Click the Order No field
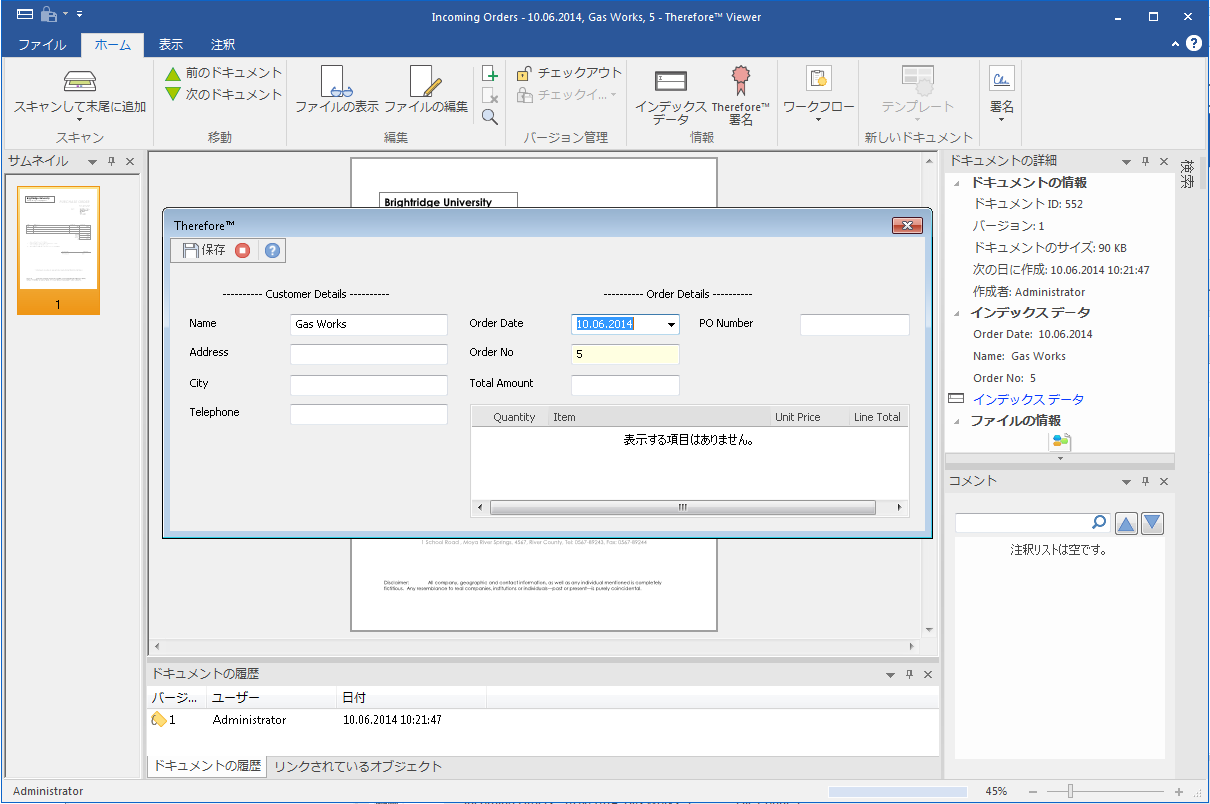The image size is (1210, 804). pyautogui.click(x=625, y=354)
